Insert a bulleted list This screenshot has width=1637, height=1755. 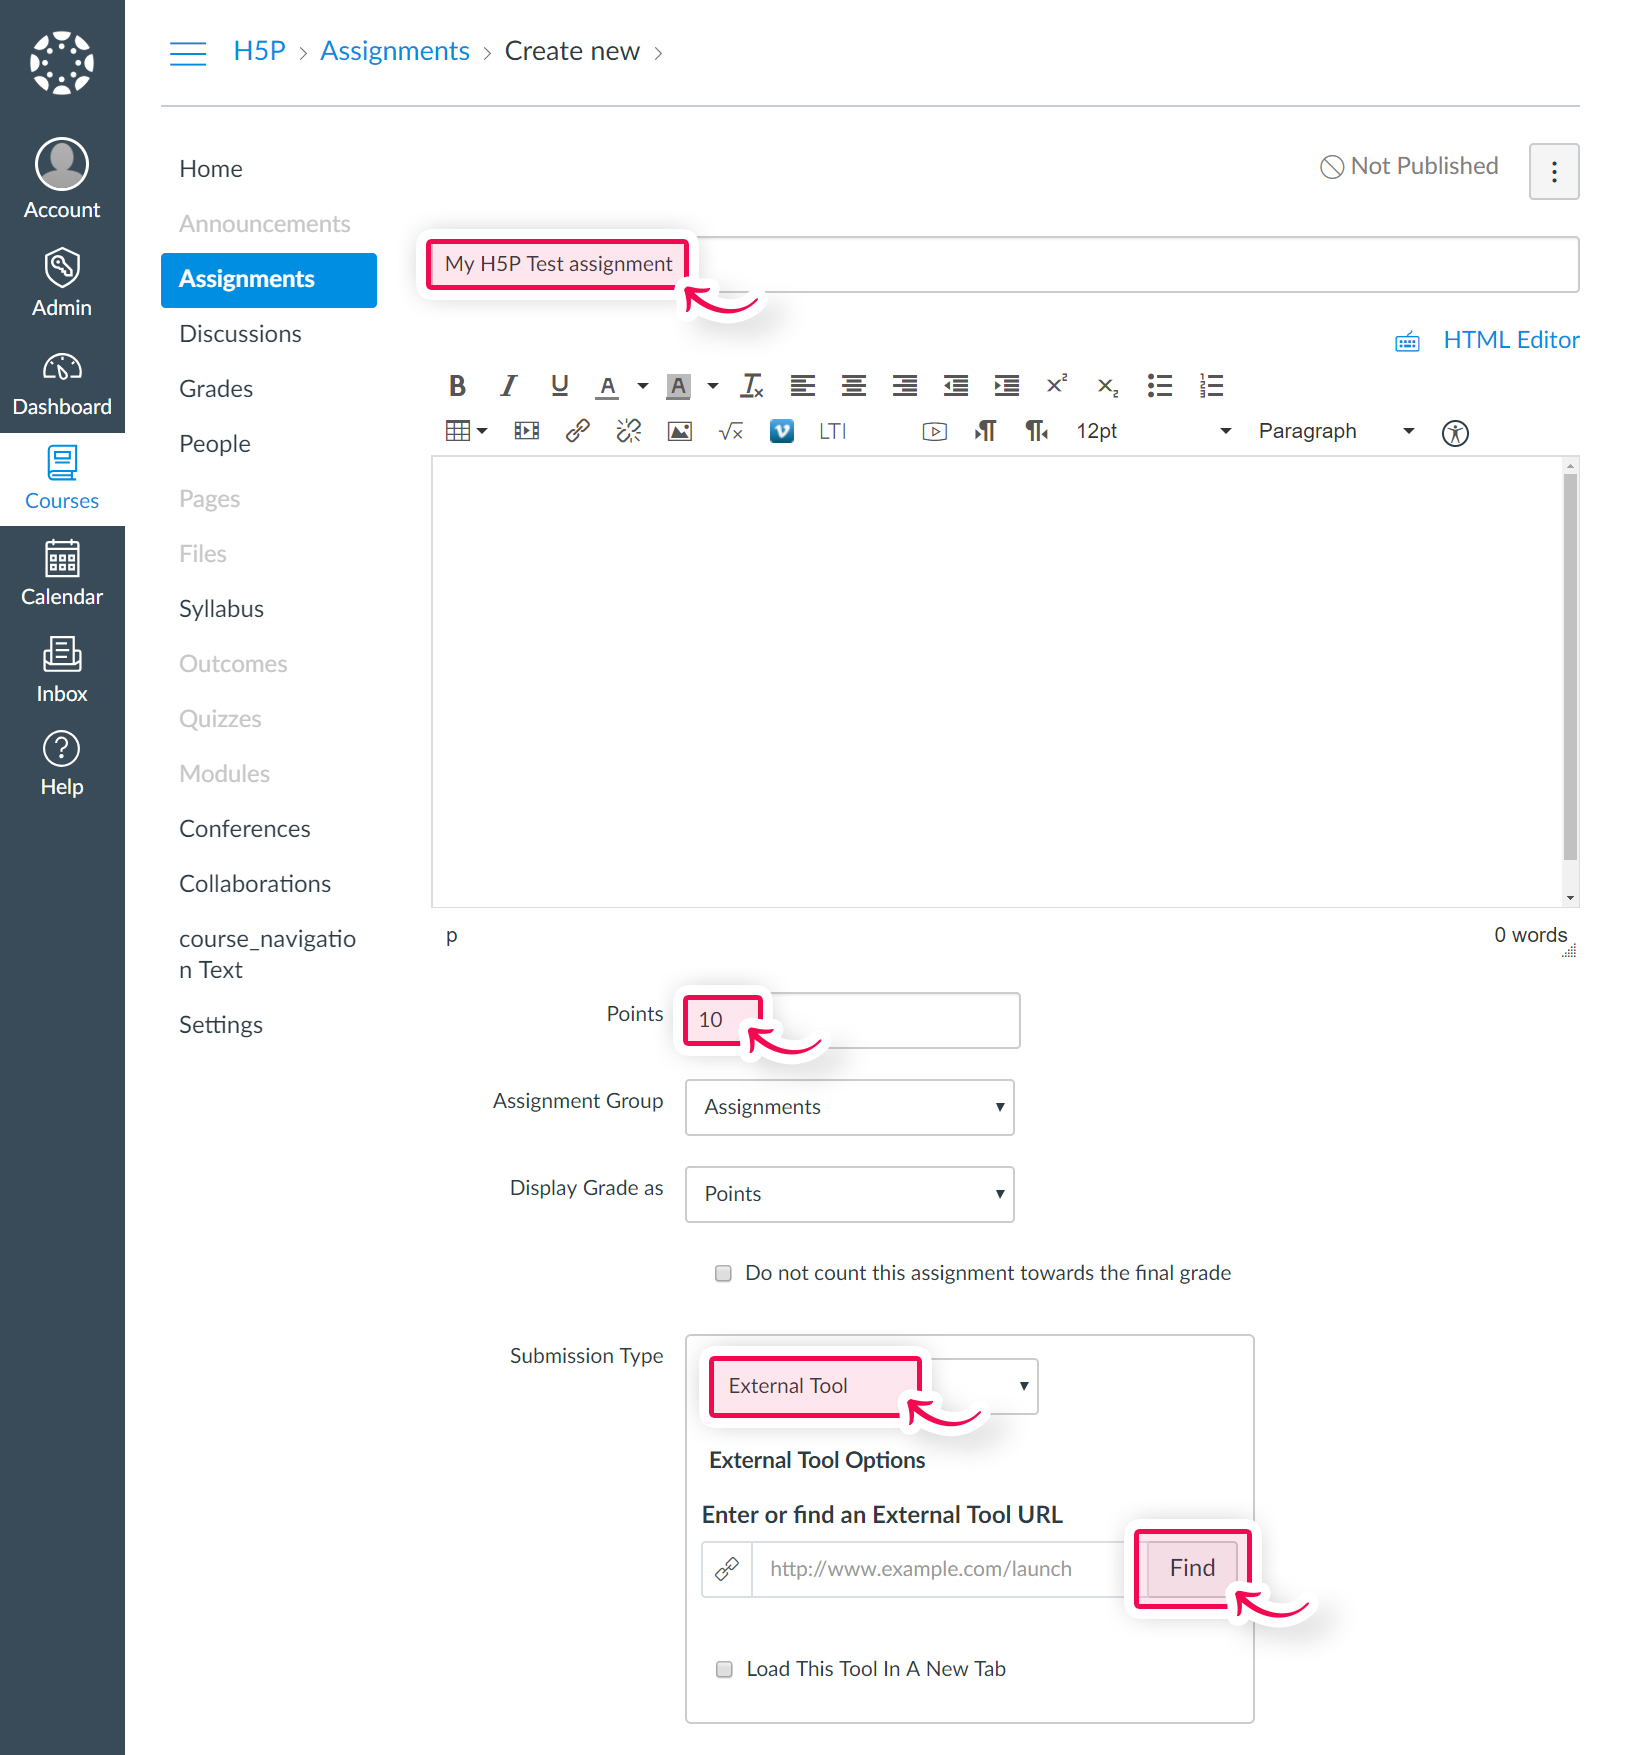[x=1160, y=386]
